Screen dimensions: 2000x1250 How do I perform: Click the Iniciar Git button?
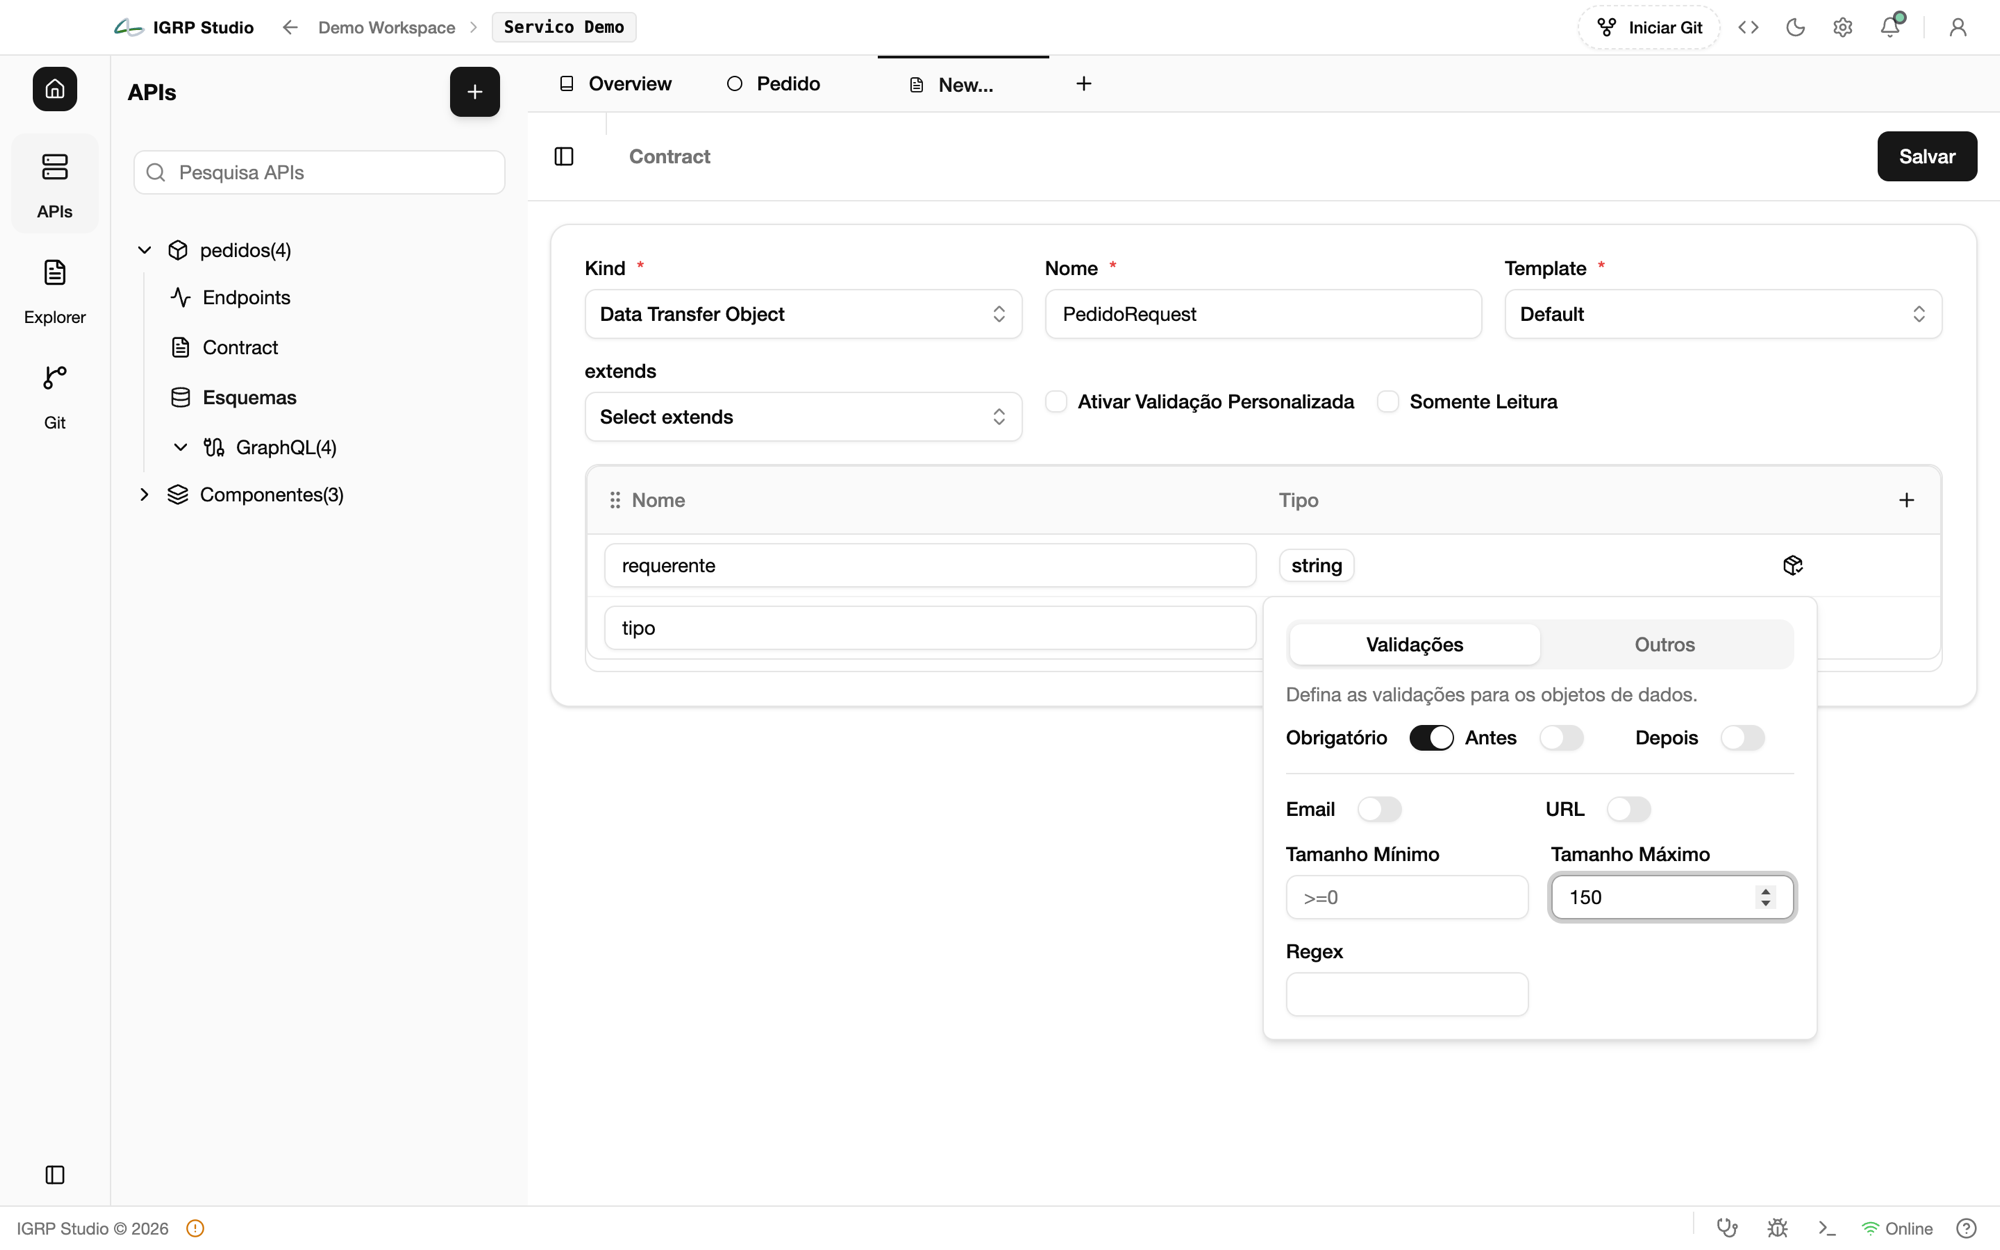(x=1649, y=27)
